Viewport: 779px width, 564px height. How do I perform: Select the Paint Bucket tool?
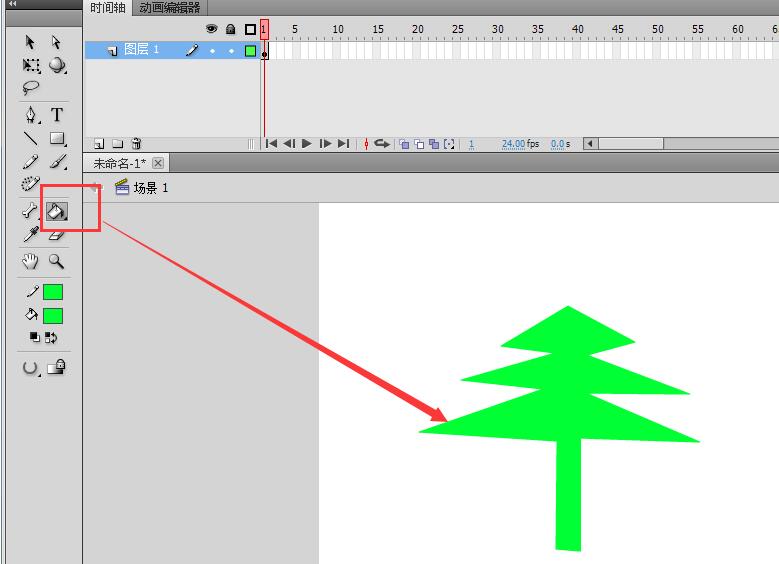click(x=57, y=211)
